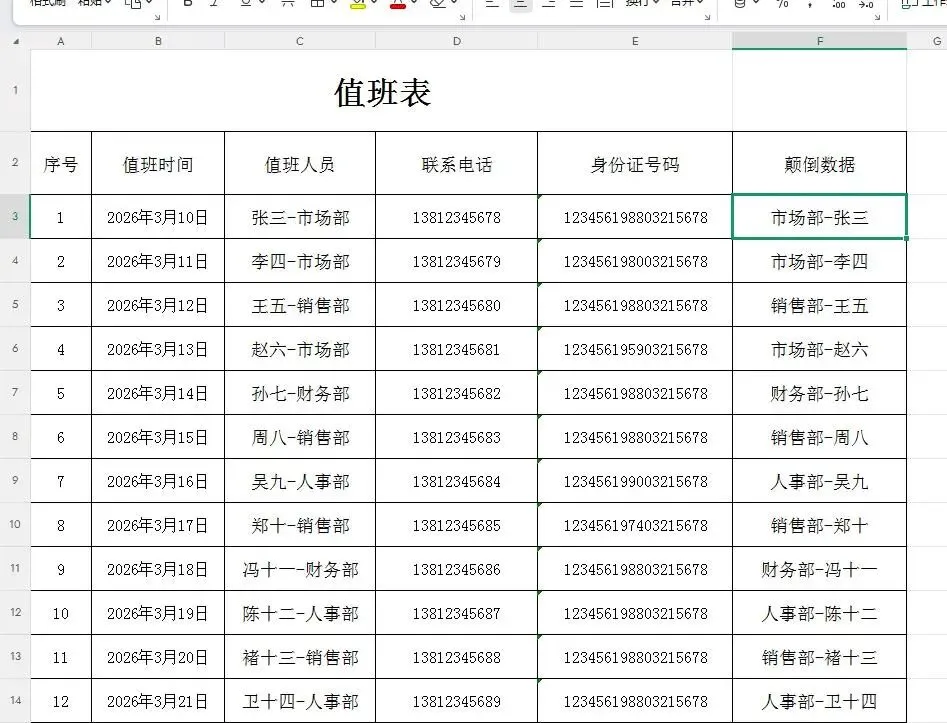This screenshot has height=723, width=947.
Task: Open the number format group dialog launcher arrow
Action: pyautogui.click(x=877, y=18)
